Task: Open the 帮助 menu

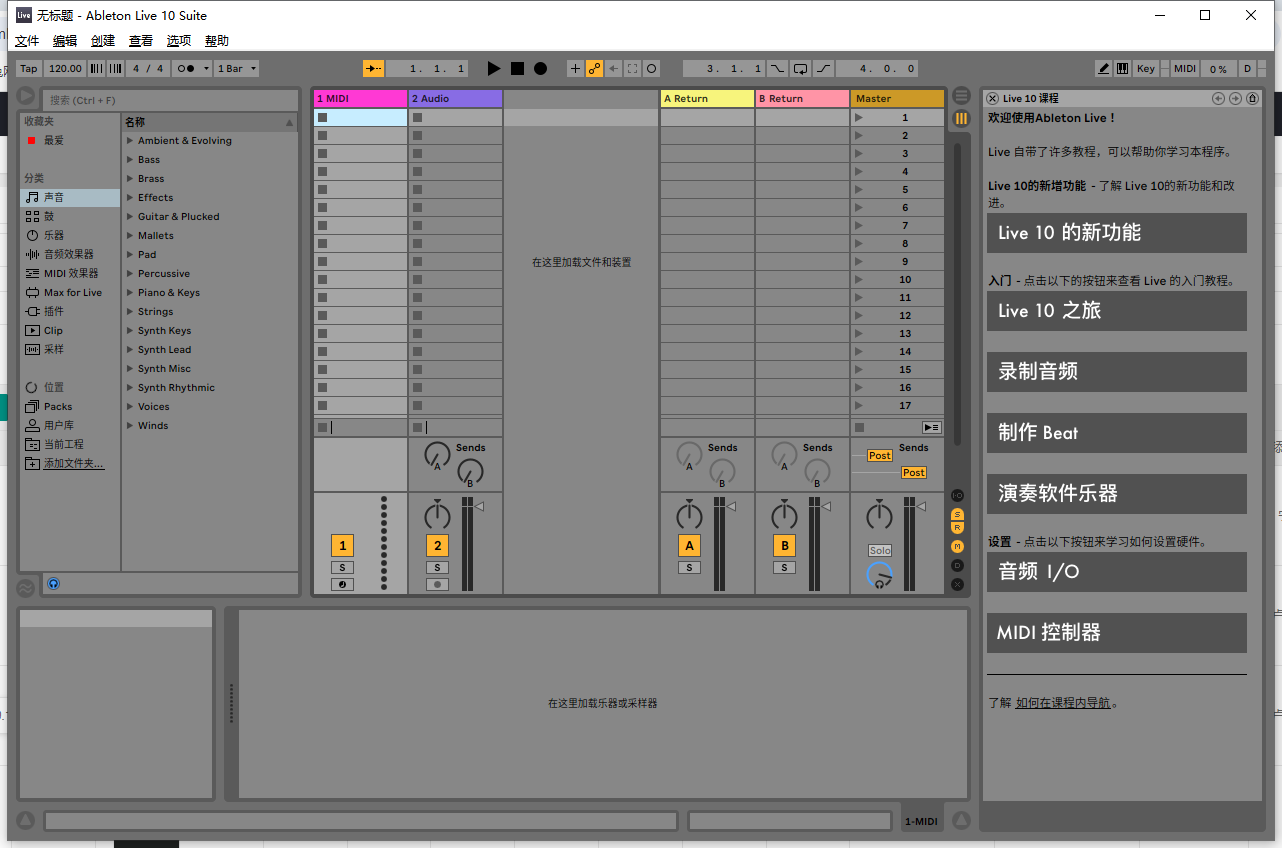Action: [x=217, y=41]
